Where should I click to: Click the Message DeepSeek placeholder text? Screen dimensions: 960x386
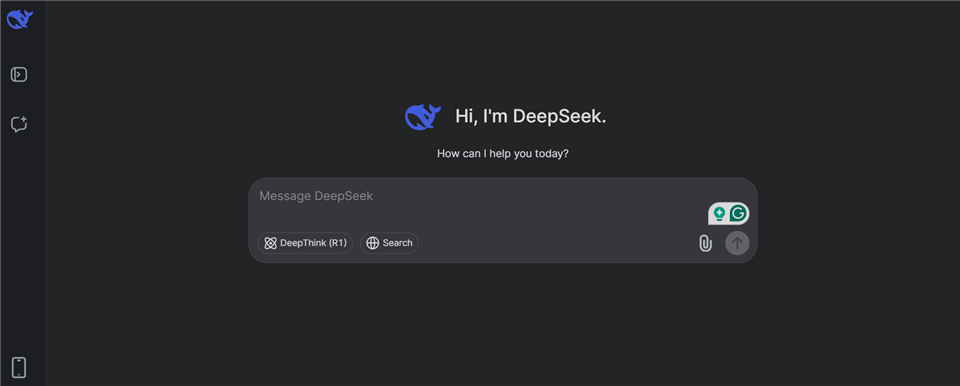click(x=316, y=196)
